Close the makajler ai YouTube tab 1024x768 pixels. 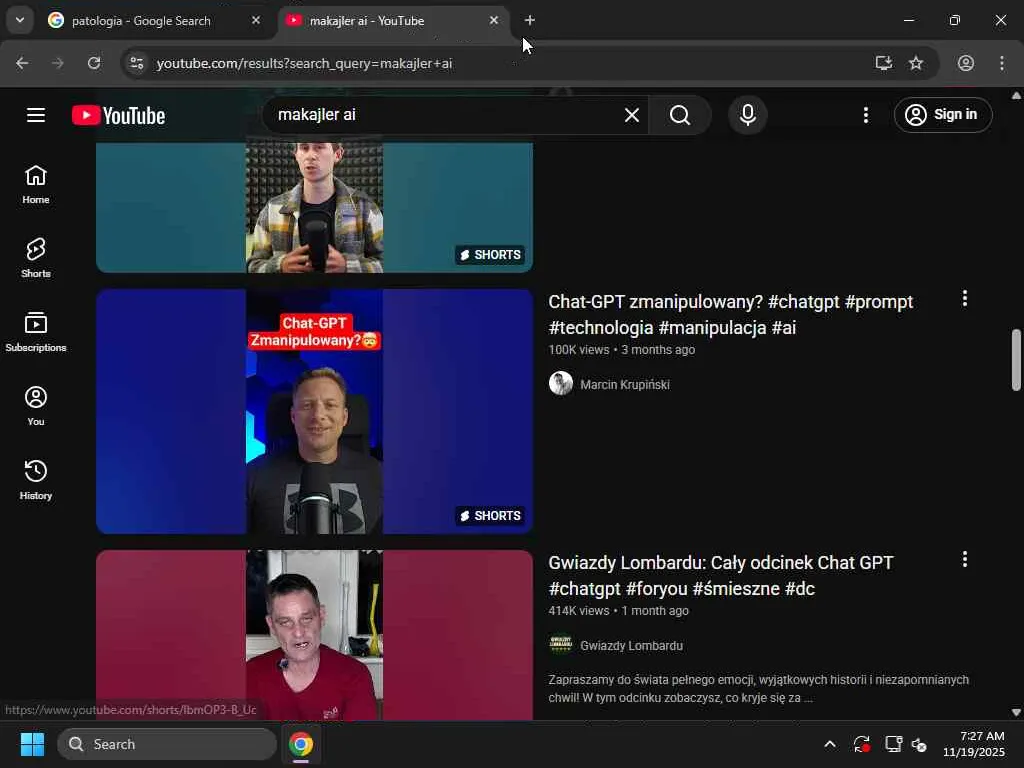494,21
